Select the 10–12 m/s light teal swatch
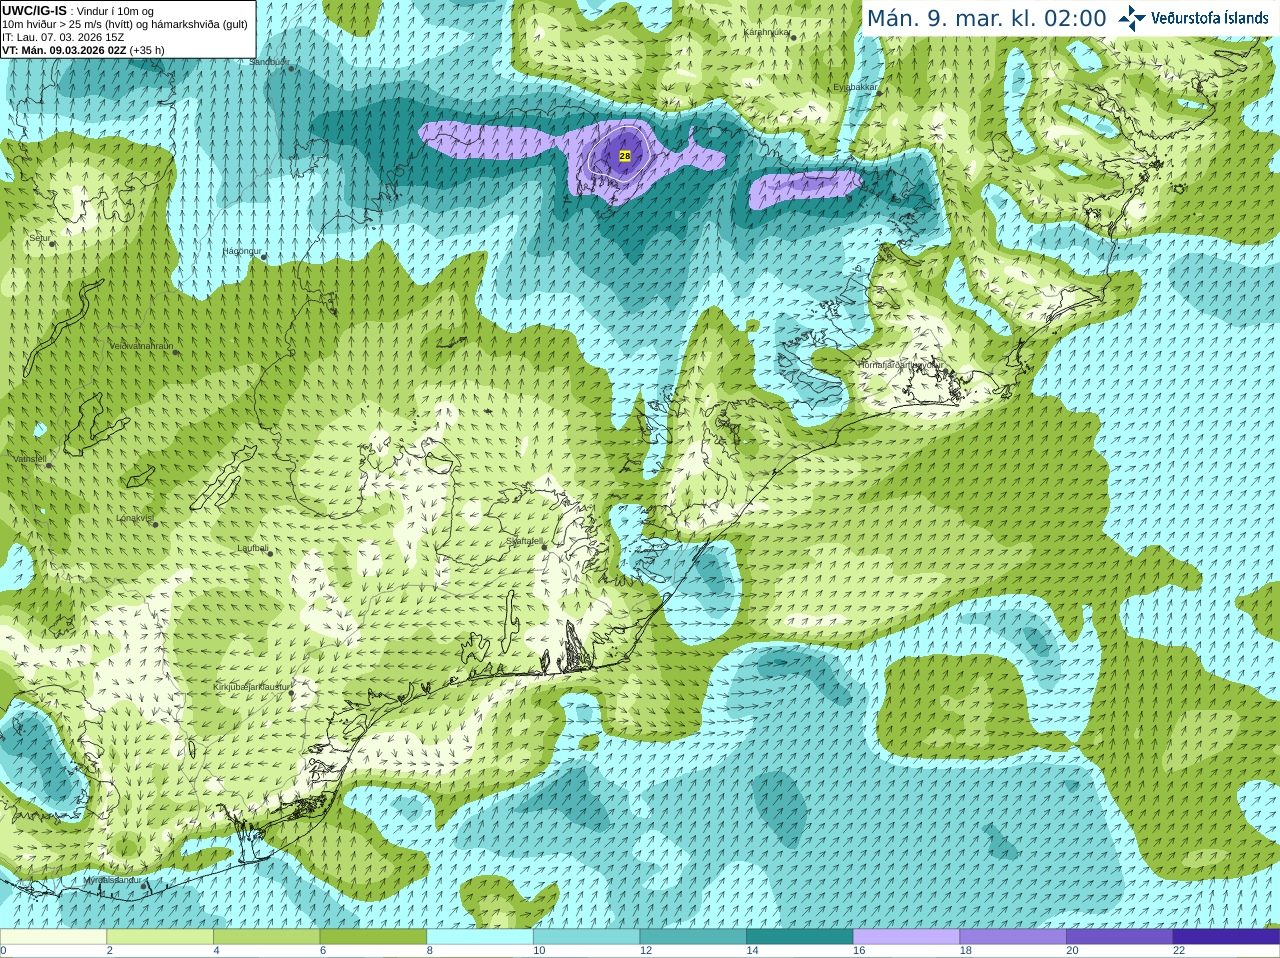 coord(586,937)
